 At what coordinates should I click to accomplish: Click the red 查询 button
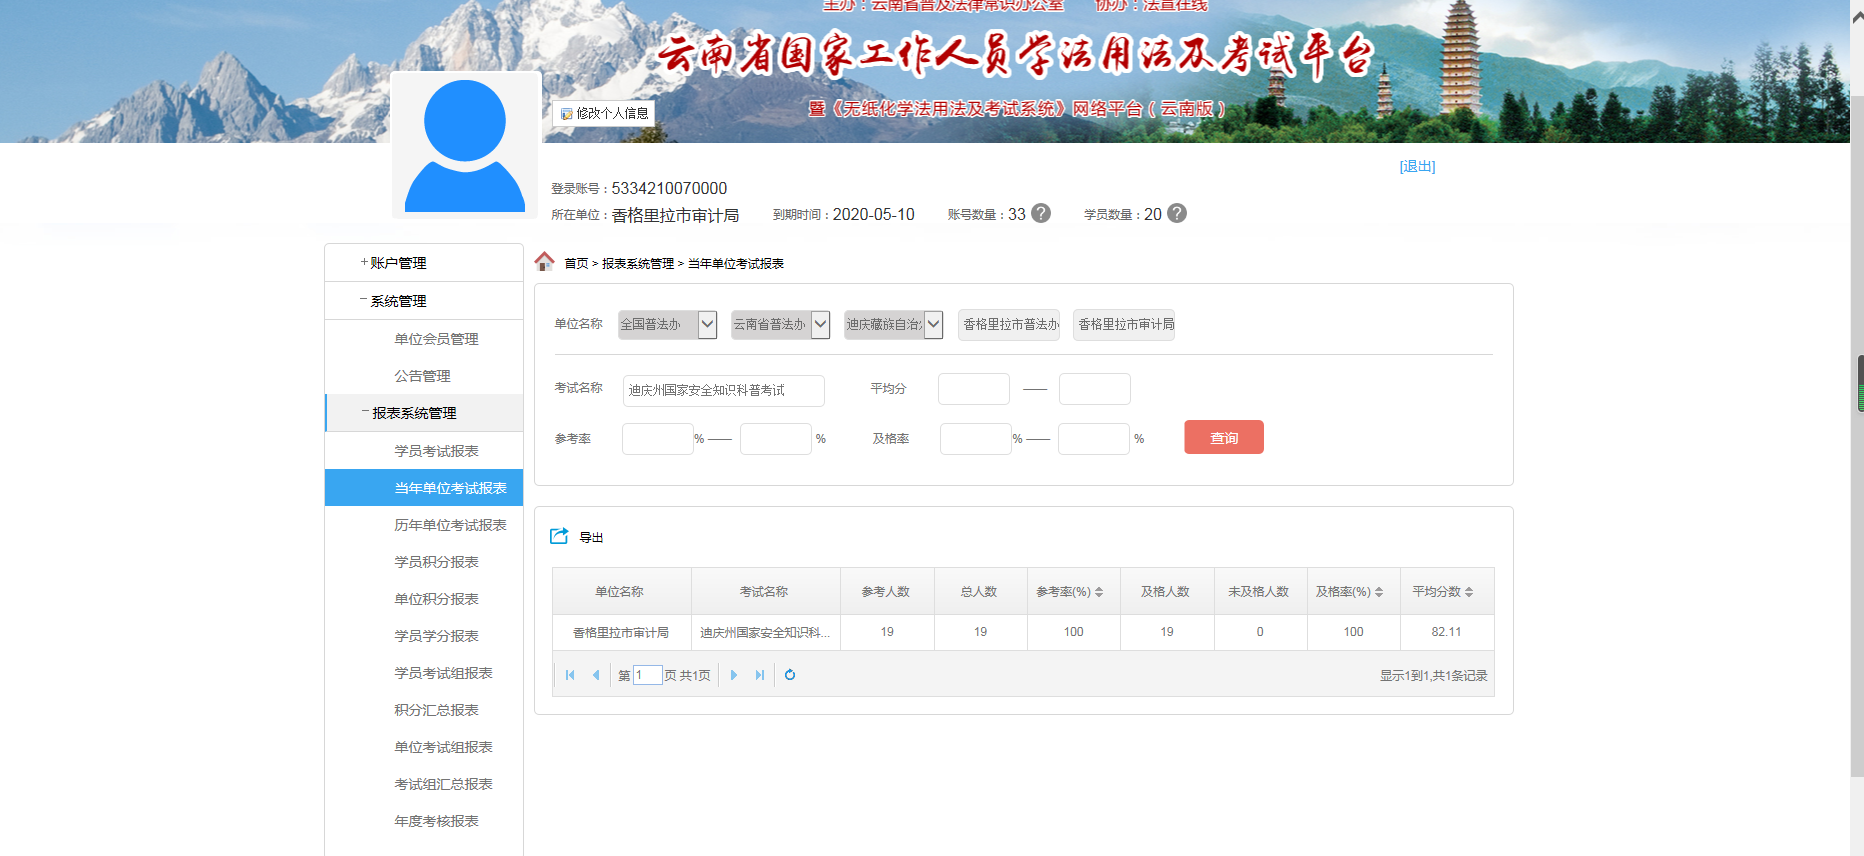tap(1223, 438)
